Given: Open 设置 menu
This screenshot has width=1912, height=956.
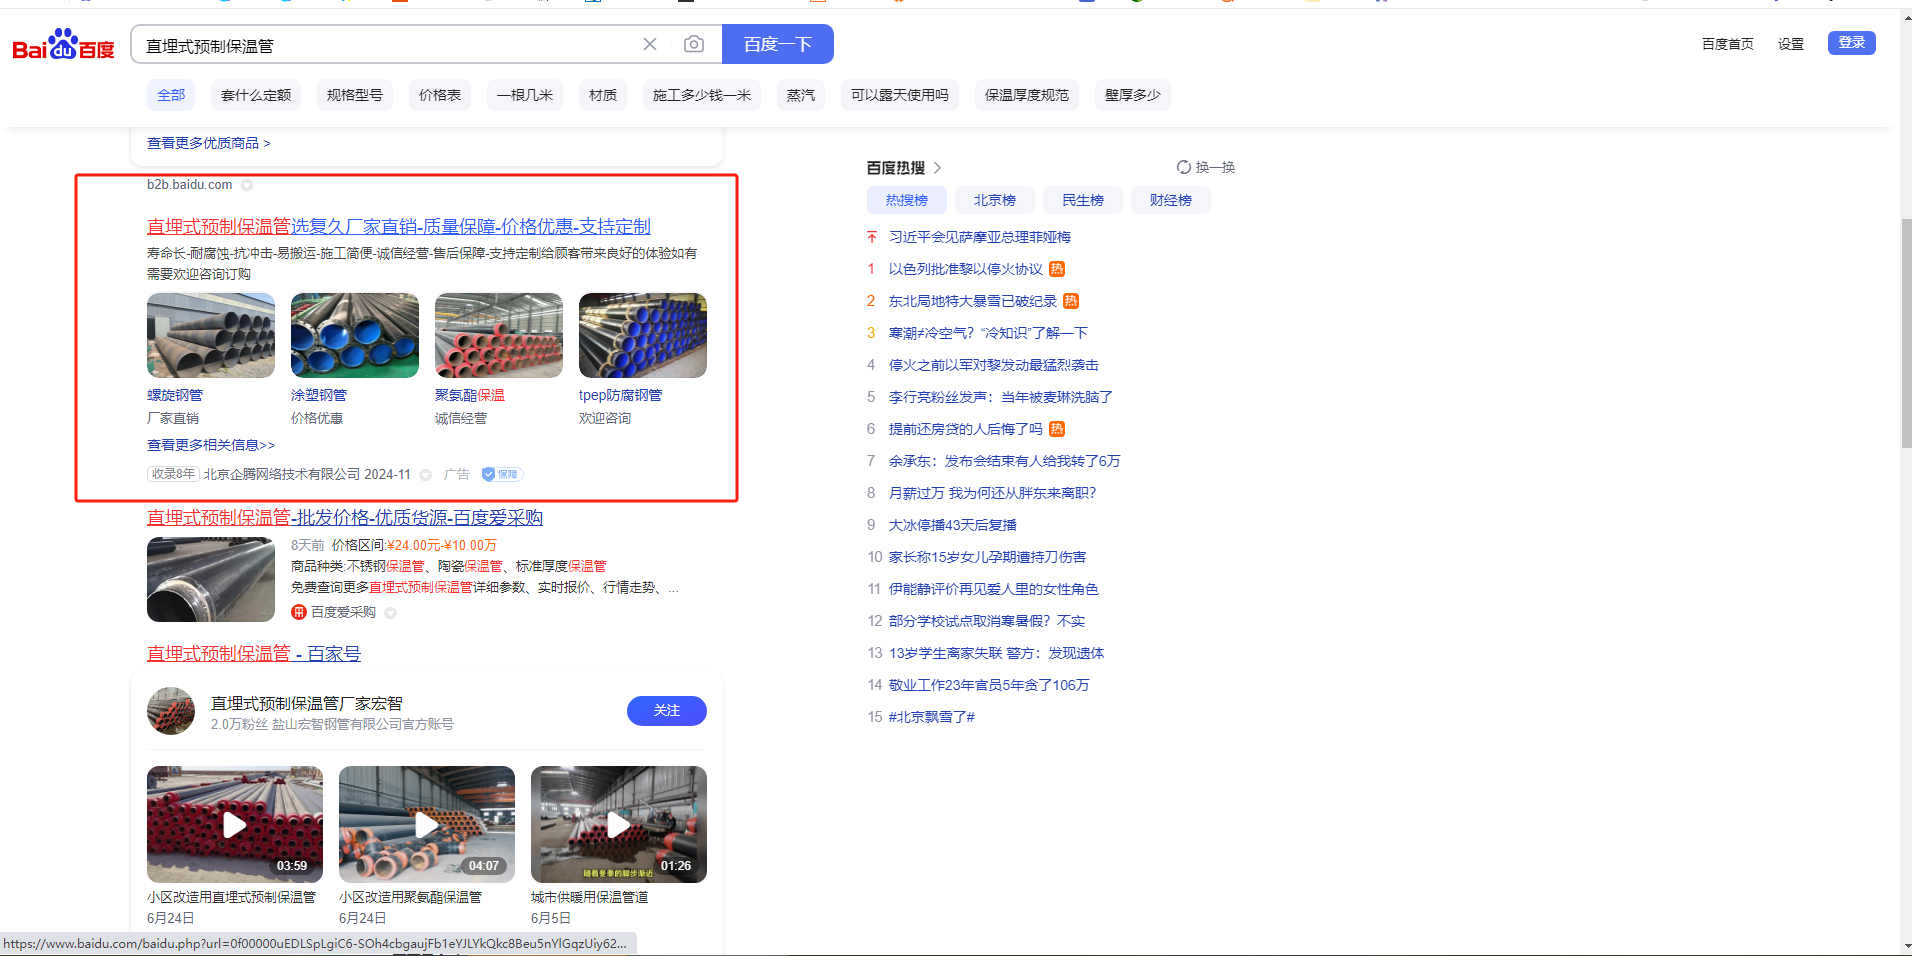Looking at the screenshot, I should (1791, 44).
